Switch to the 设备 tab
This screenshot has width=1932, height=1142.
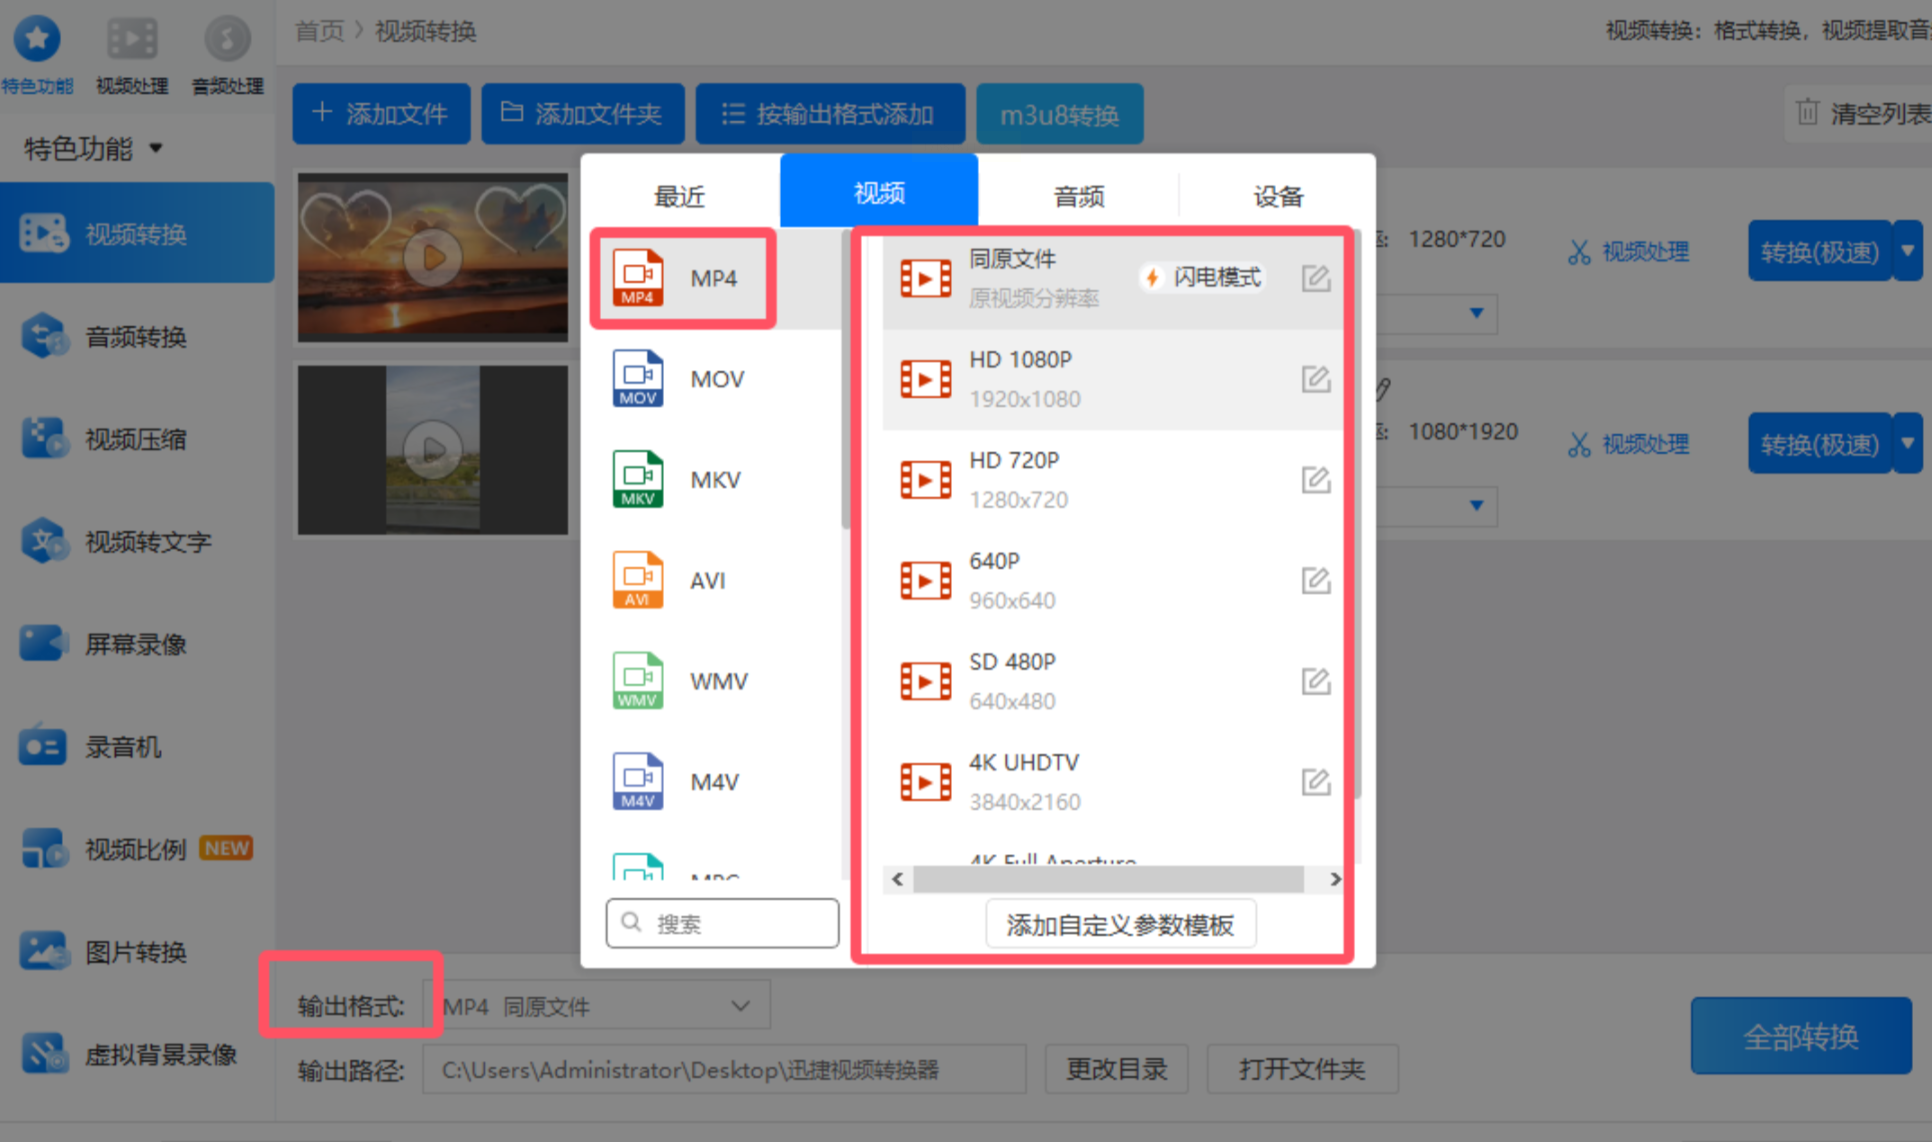coord(1278,196)
